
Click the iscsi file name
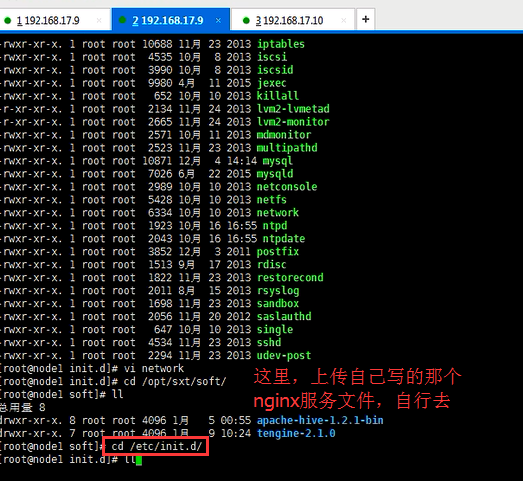pyautogui.click(x=272, y=57)
